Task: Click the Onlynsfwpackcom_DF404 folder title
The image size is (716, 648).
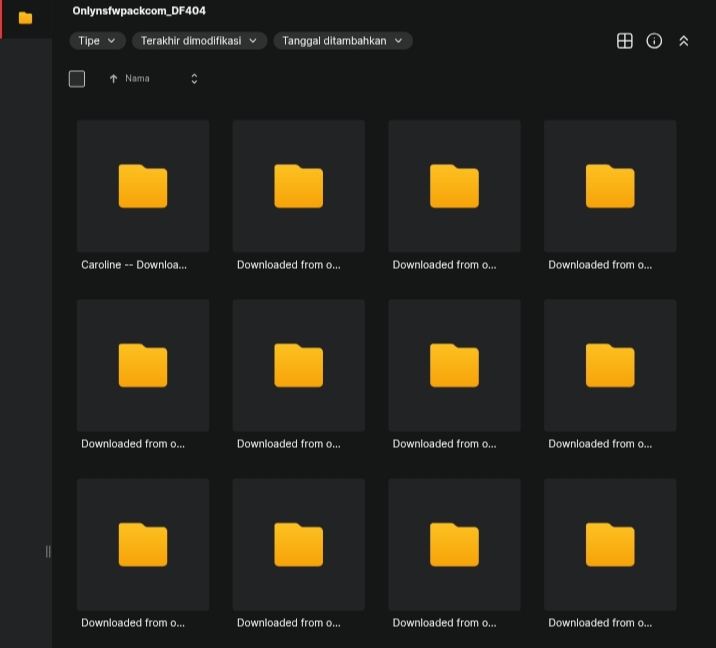Action: click(x=139, y=11)
